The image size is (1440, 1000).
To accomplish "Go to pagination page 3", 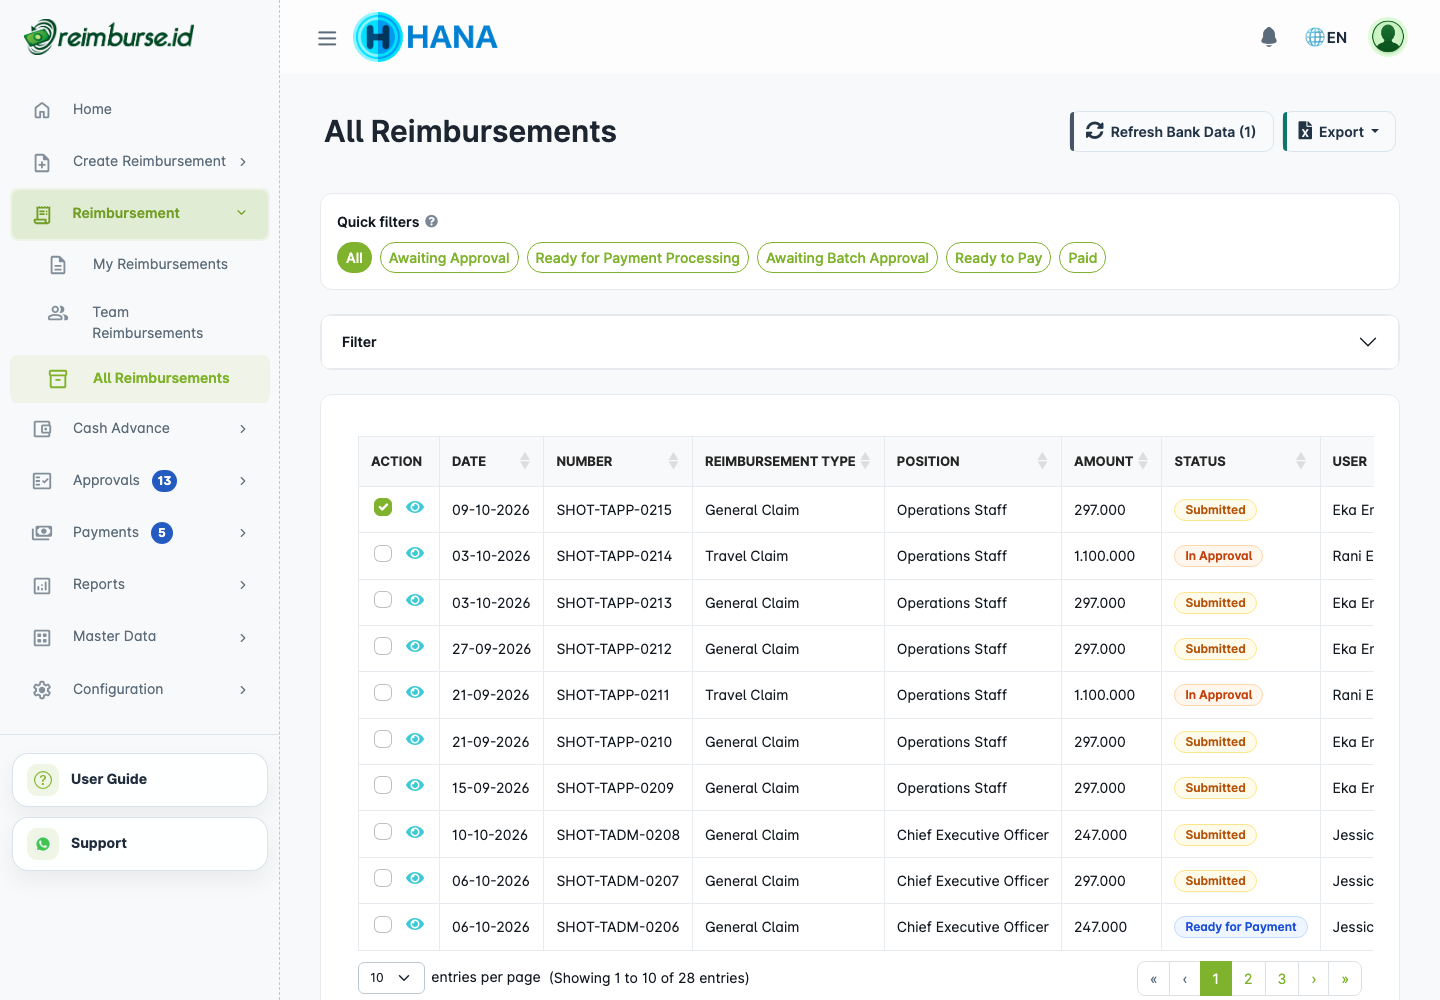I will pos(1282,979).
